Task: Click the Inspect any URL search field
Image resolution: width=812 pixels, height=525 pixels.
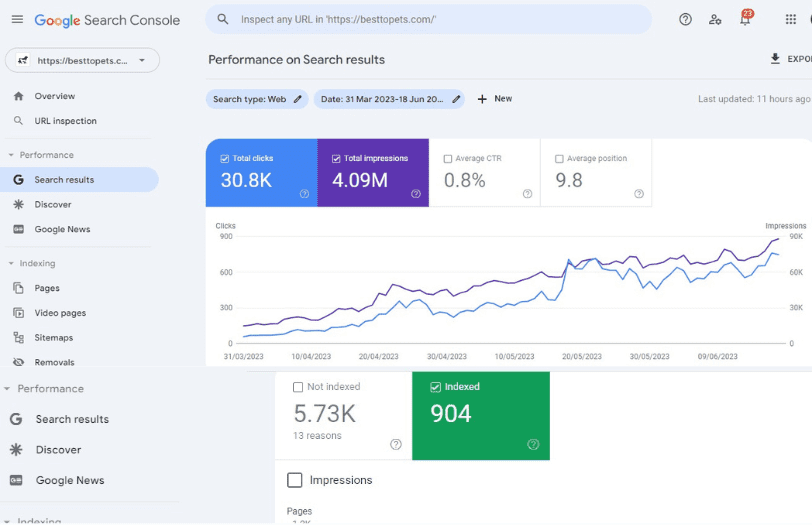Action: [x=429, y=20]
